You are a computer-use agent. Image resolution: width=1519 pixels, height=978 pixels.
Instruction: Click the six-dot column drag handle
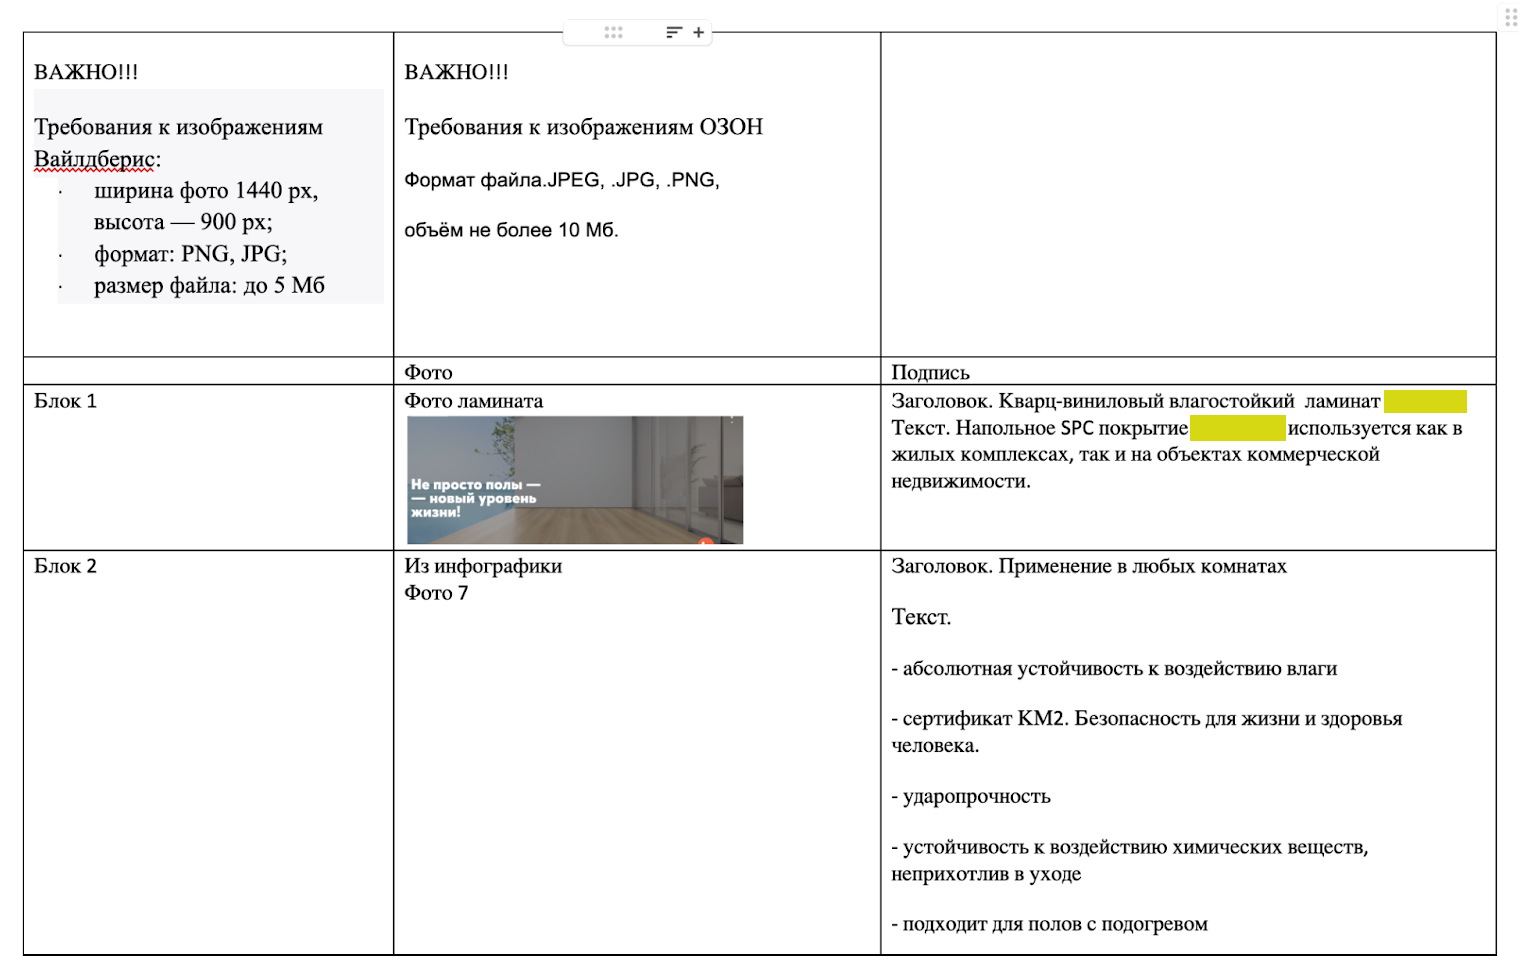[613, 33]
